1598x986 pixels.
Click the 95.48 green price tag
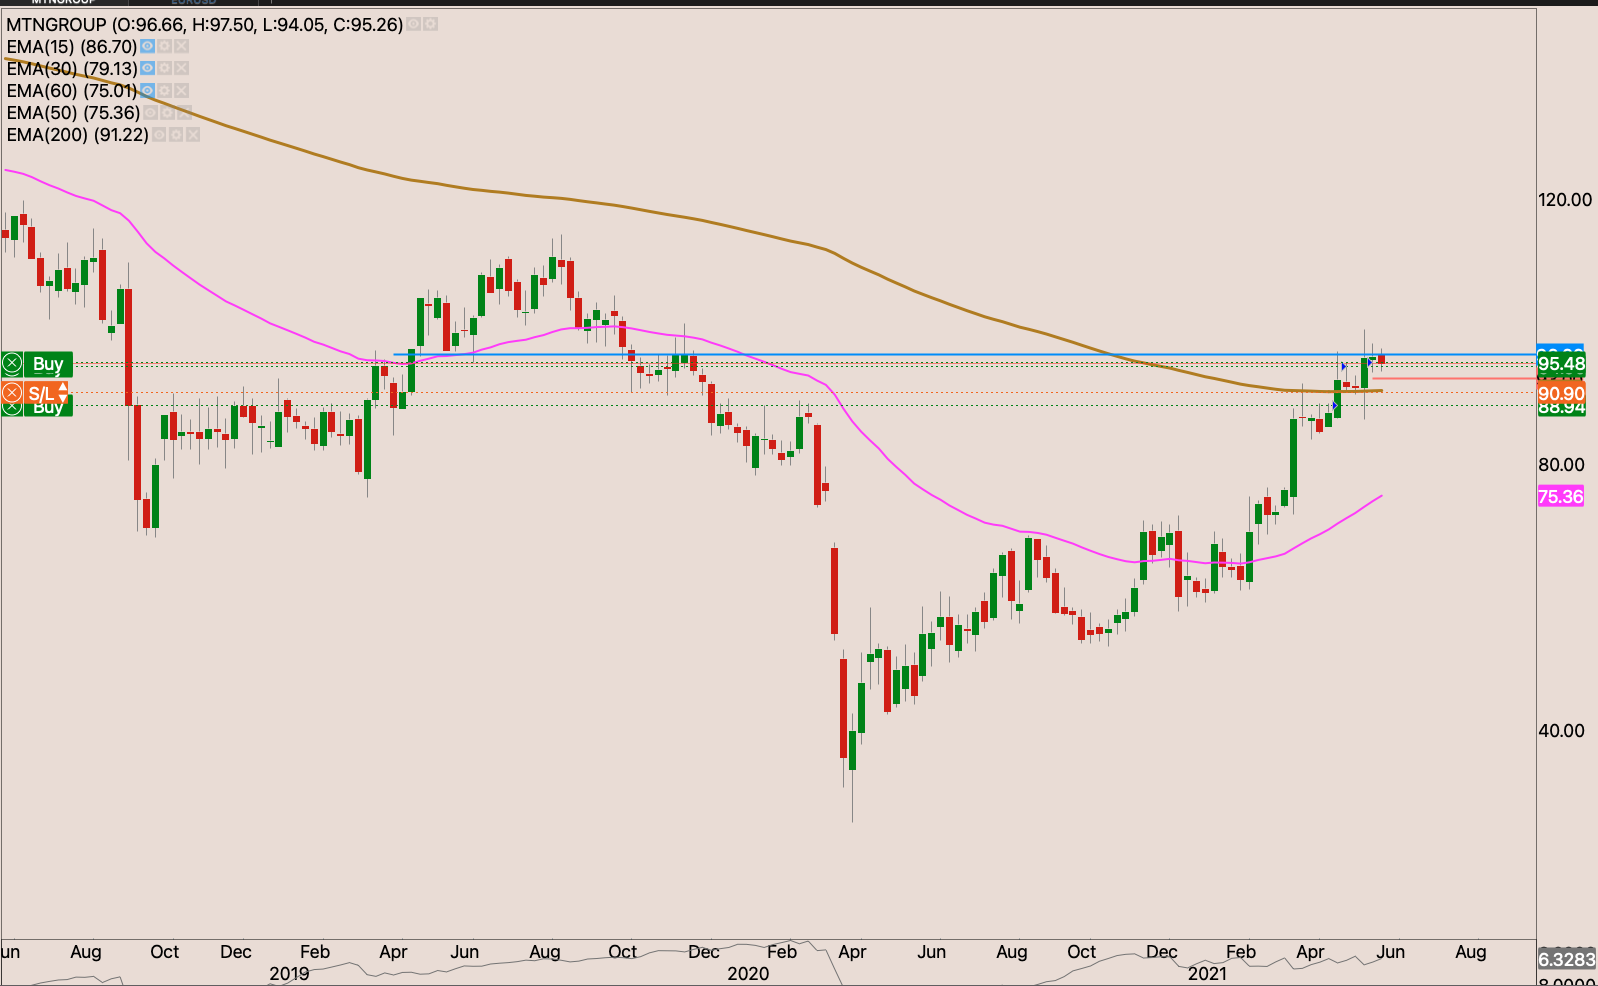(1561, 364)
